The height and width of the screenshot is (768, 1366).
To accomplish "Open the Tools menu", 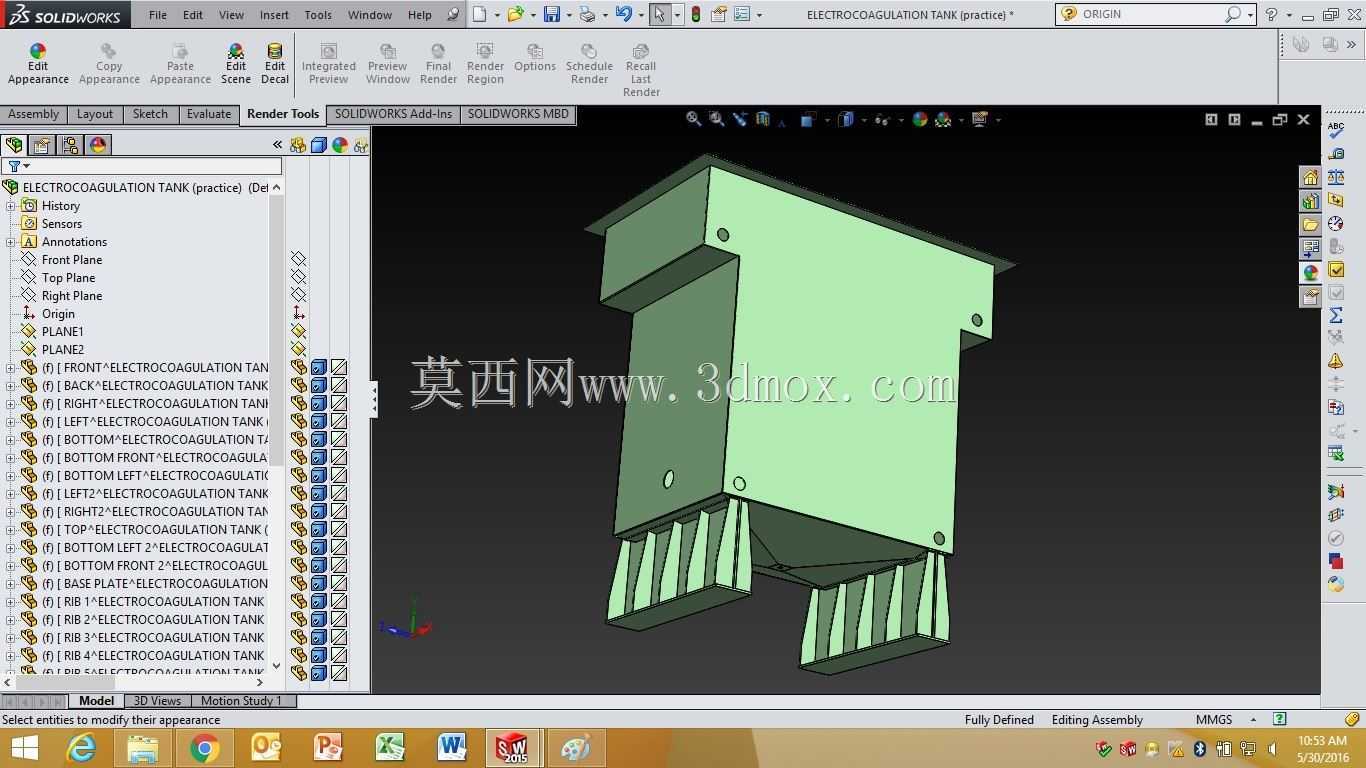I will [318, 15].
